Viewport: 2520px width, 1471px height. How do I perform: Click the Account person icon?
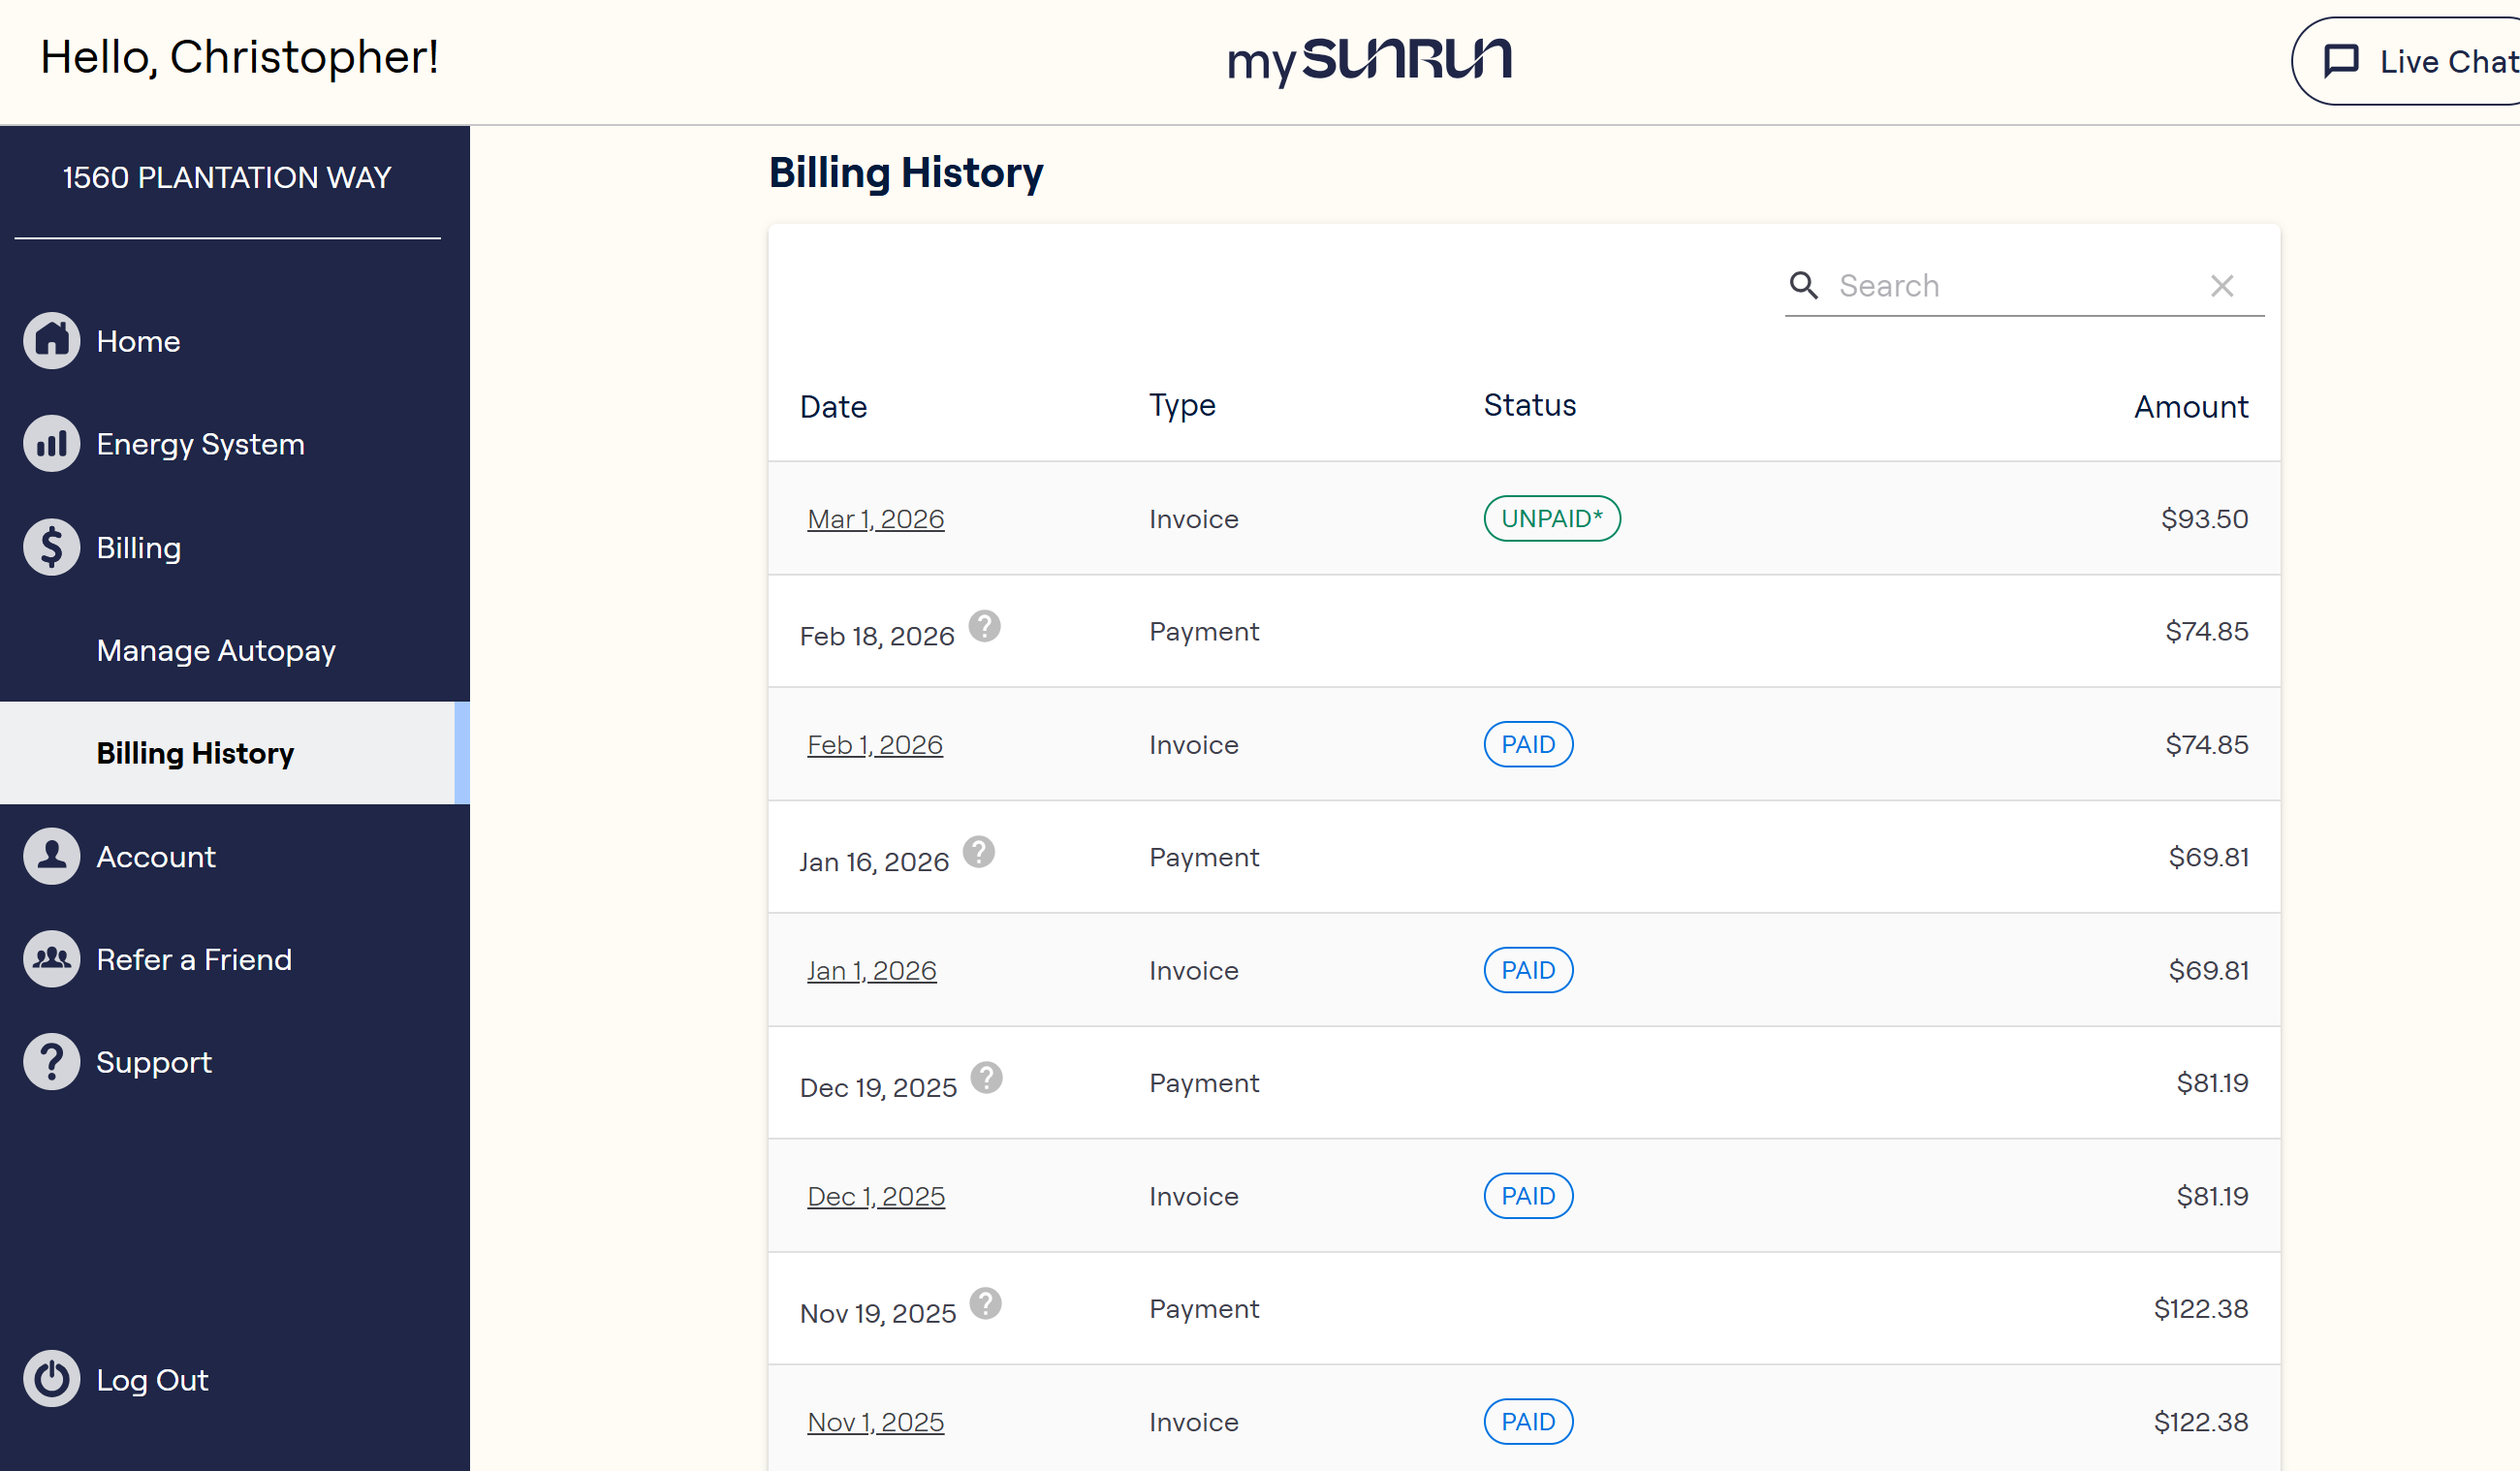tap(52, 856)
